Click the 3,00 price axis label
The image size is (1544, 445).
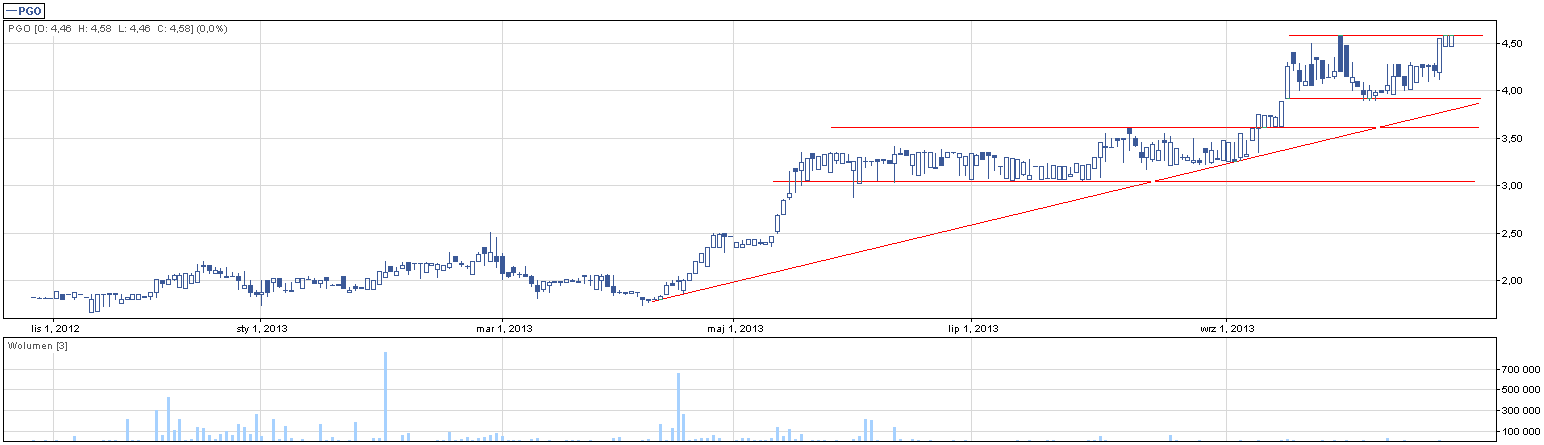pyautogui.click(x=1510, y=186)
